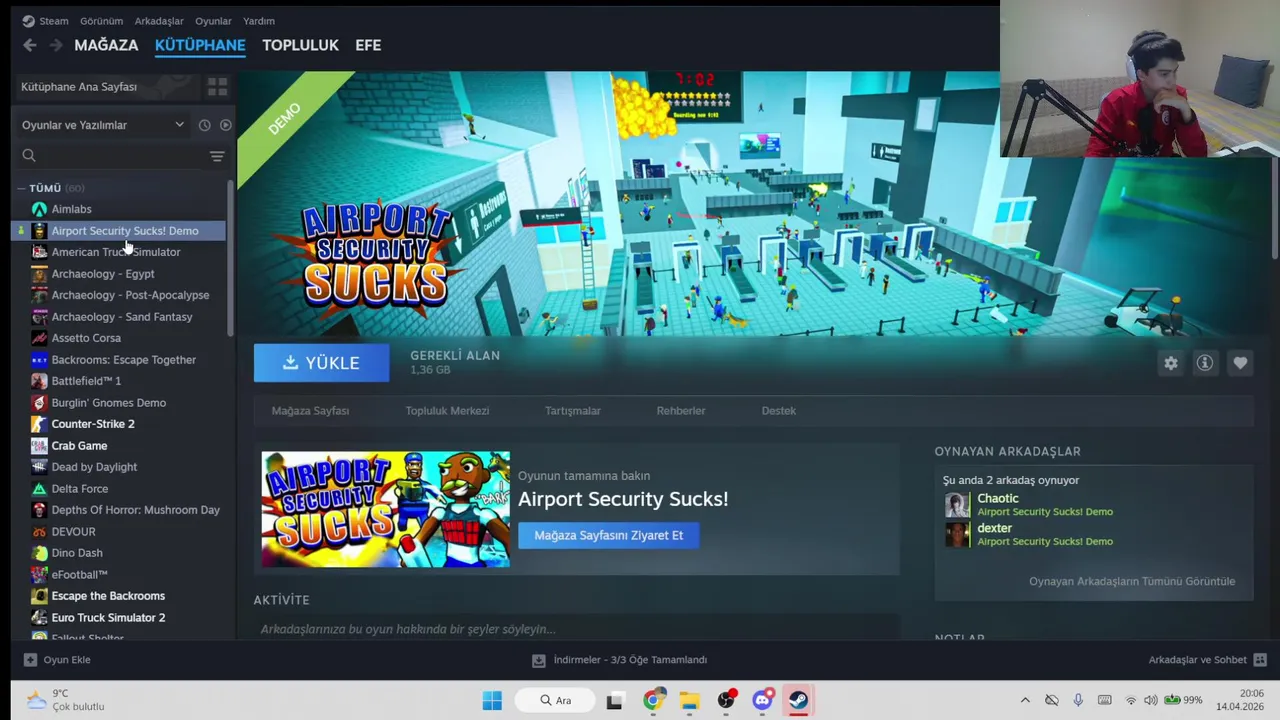Click the activity comment input field
The image size is (1280, 720).
tap(577, 629)
